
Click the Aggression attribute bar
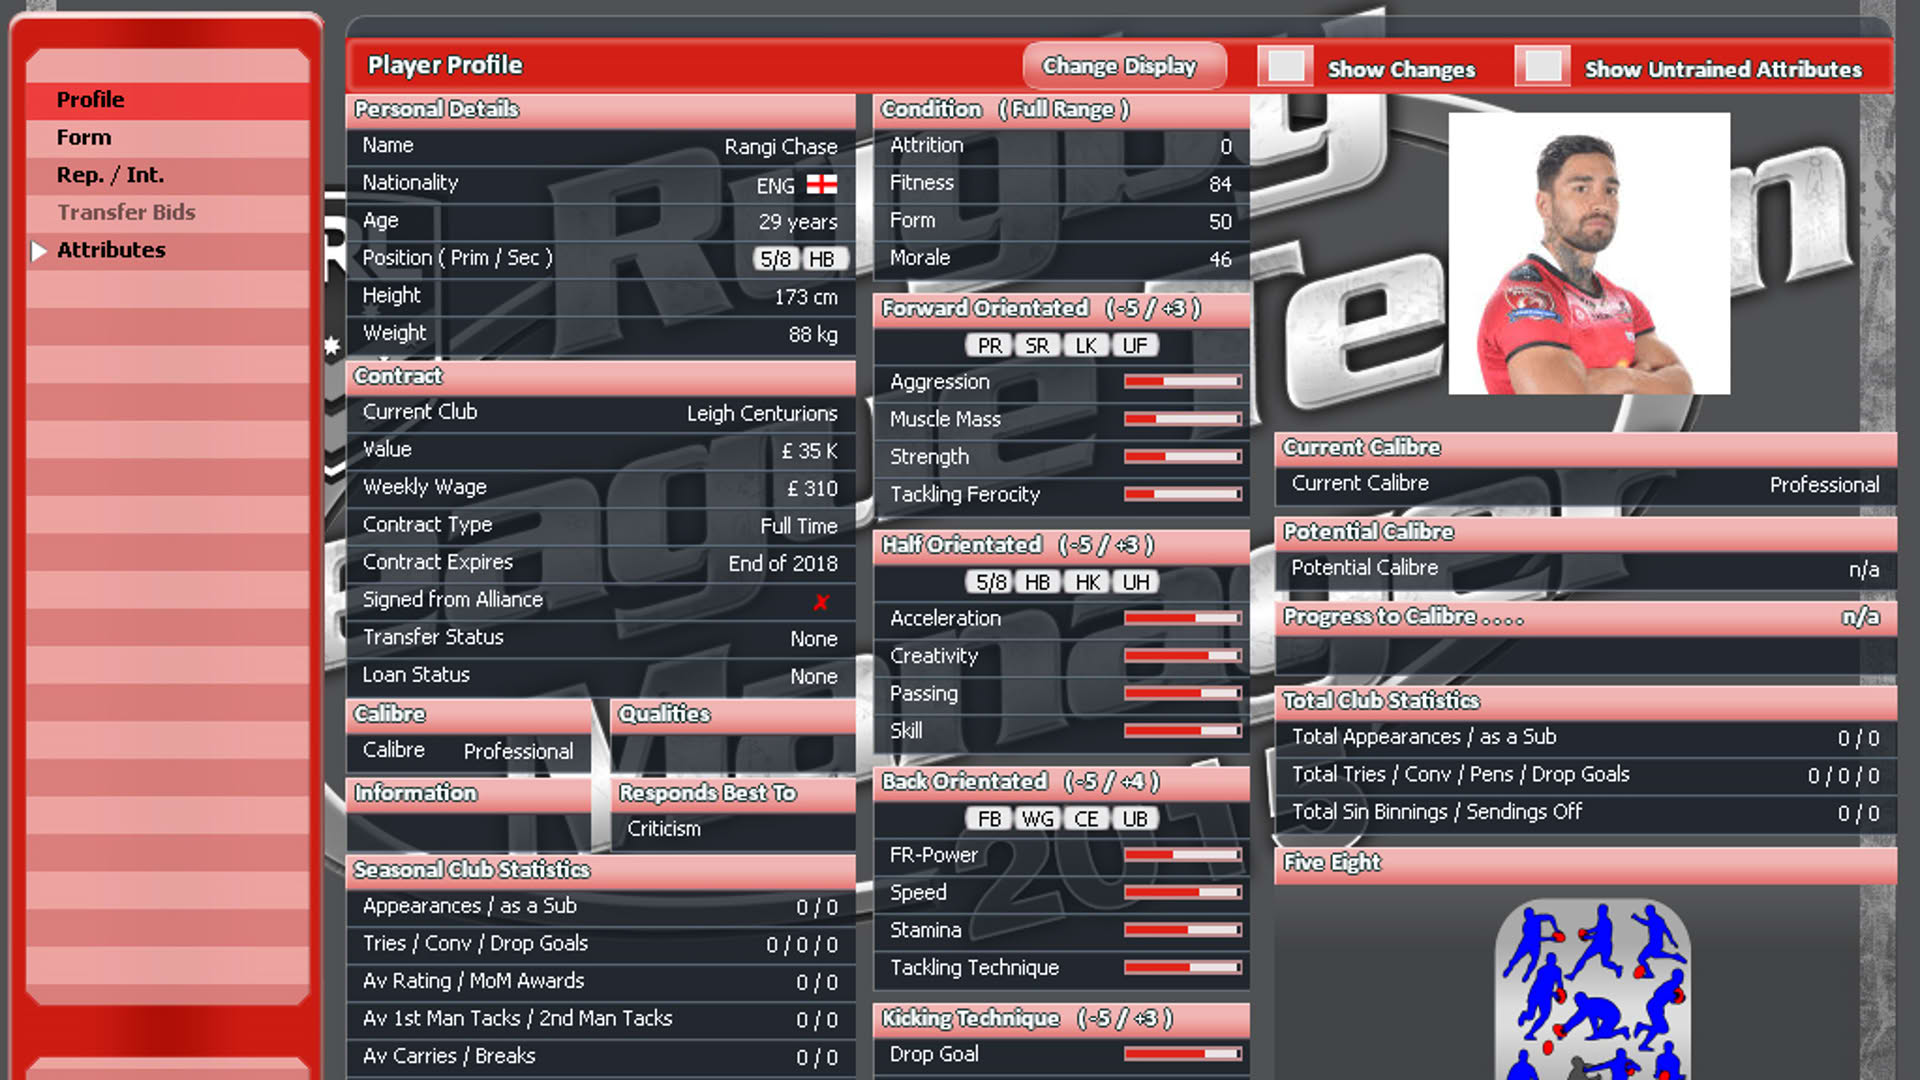(1182, 382)
